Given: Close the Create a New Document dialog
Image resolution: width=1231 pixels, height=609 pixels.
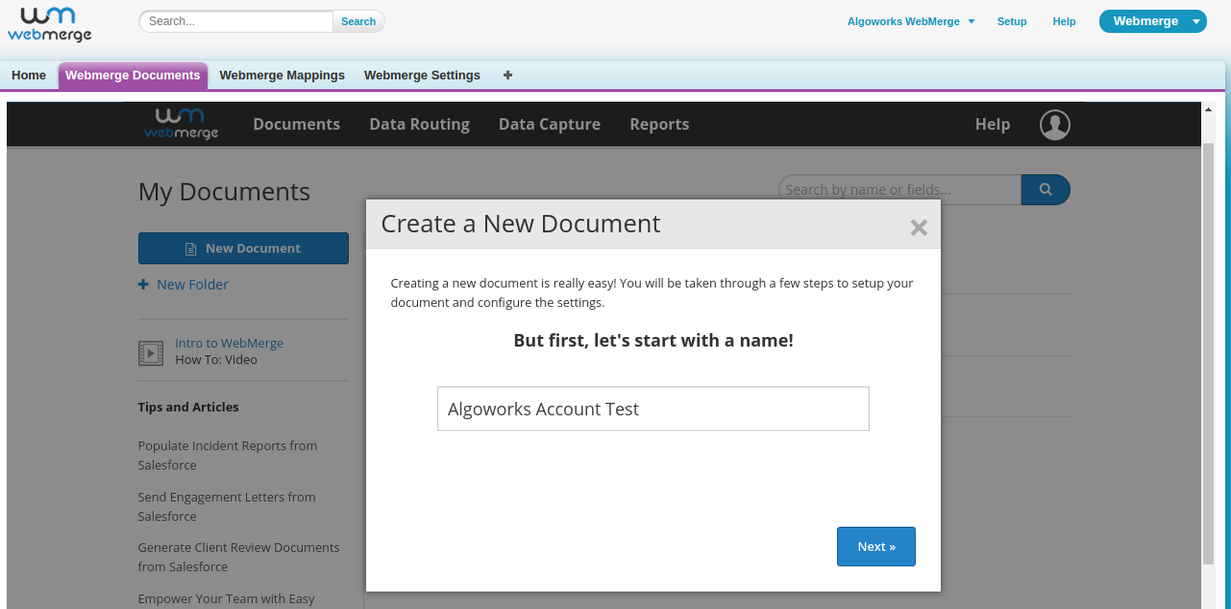Looking at the screenshot, I should (x=918, y=228).
